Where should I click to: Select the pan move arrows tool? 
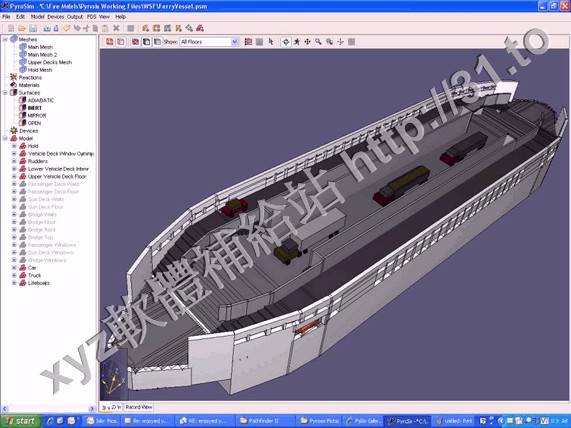click(308, 42)
